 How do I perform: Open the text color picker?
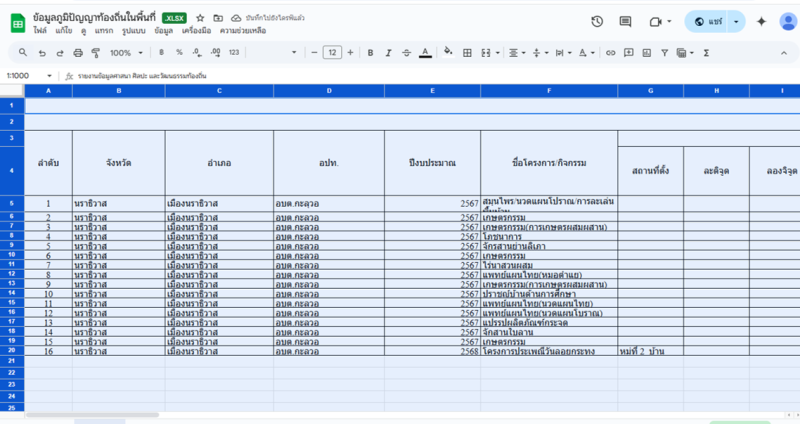click(x=425, y=53)
